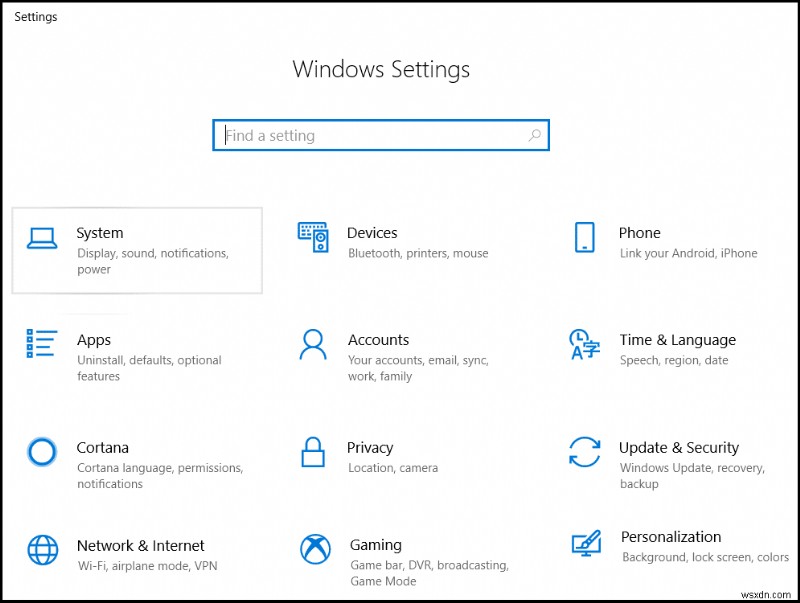The width and height of the screenshot is (800, 603).
Task: Click the Settings label in title bar
Action: (35, 16)
